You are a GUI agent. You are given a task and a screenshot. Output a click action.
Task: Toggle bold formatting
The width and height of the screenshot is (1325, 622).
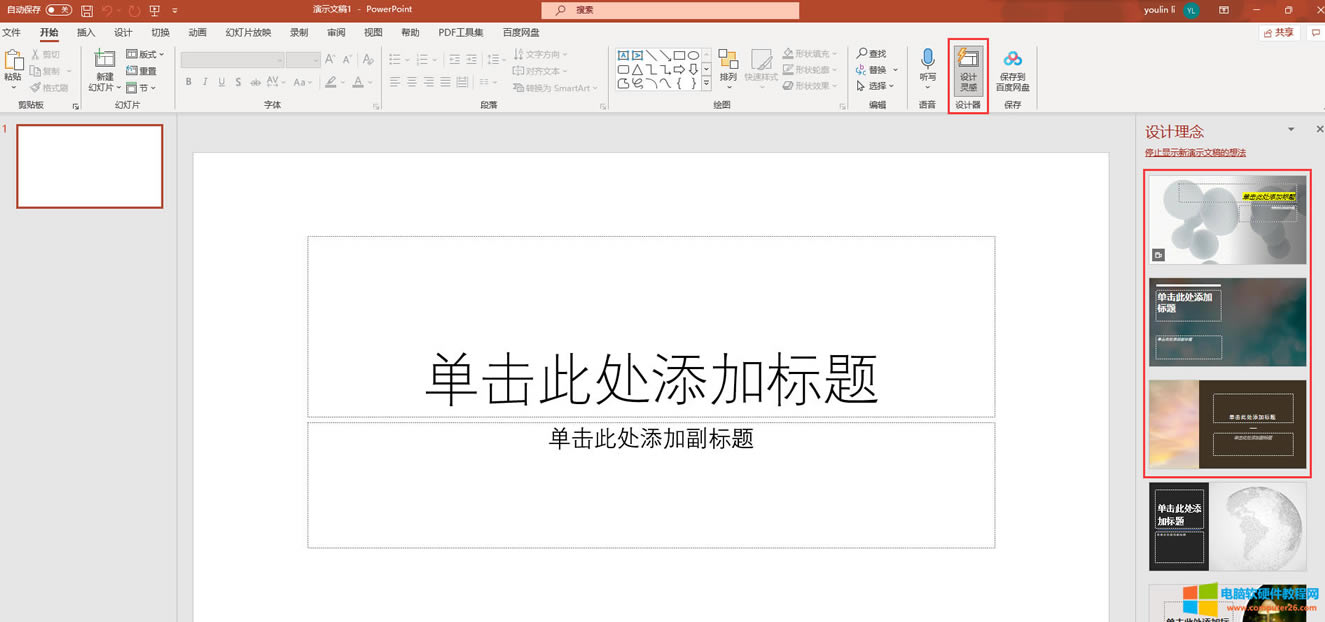click(188, 82)
